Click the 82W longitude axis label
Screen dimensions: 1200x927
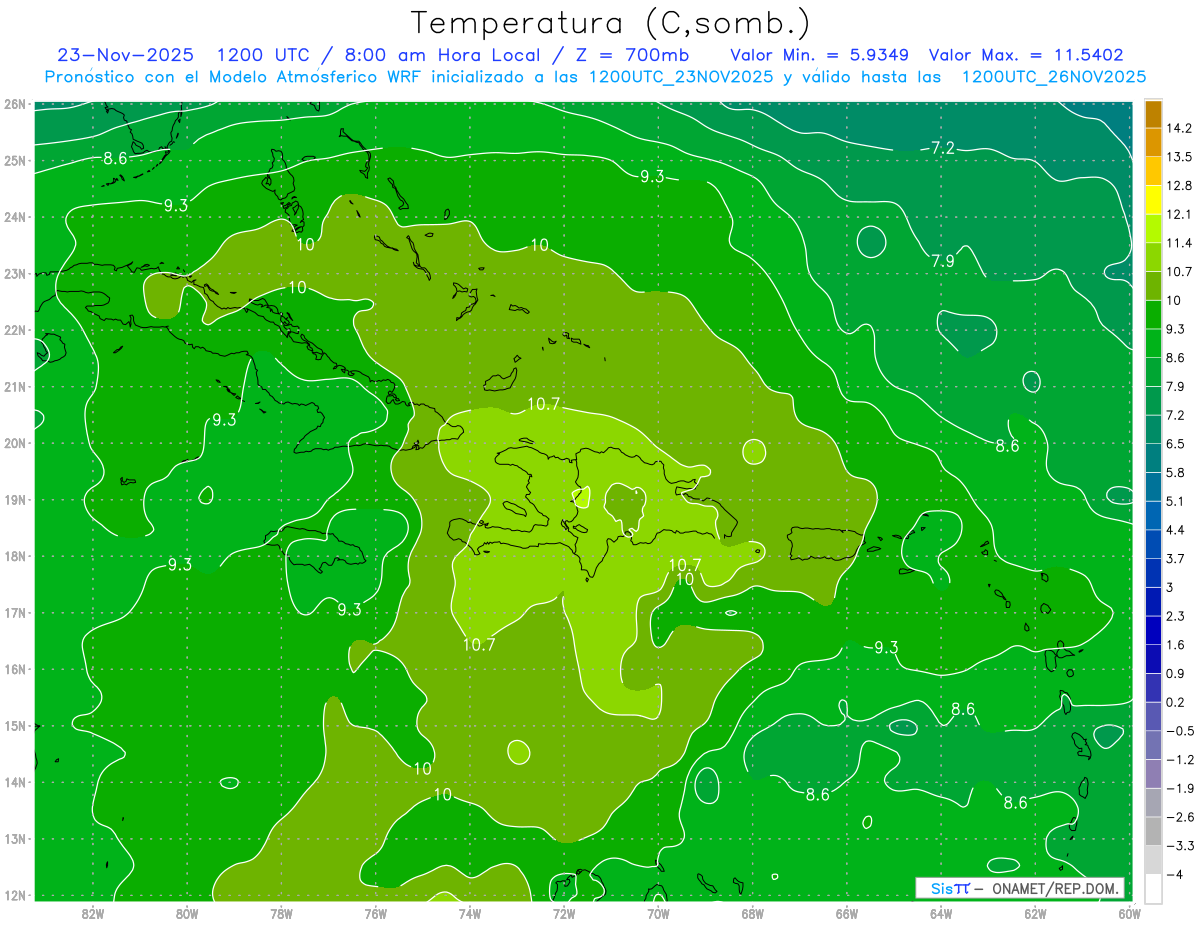tap(93, 913)
